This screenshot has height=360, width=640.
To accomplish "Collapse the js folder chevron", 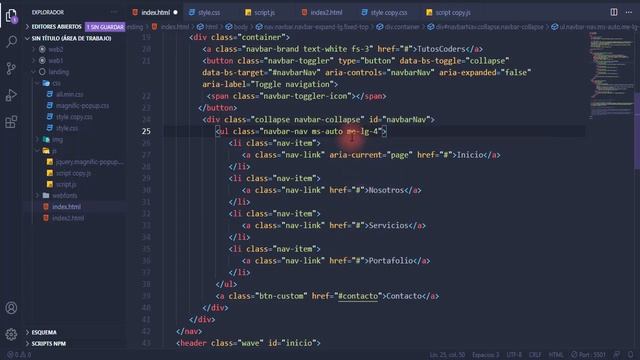I will 38,151.
